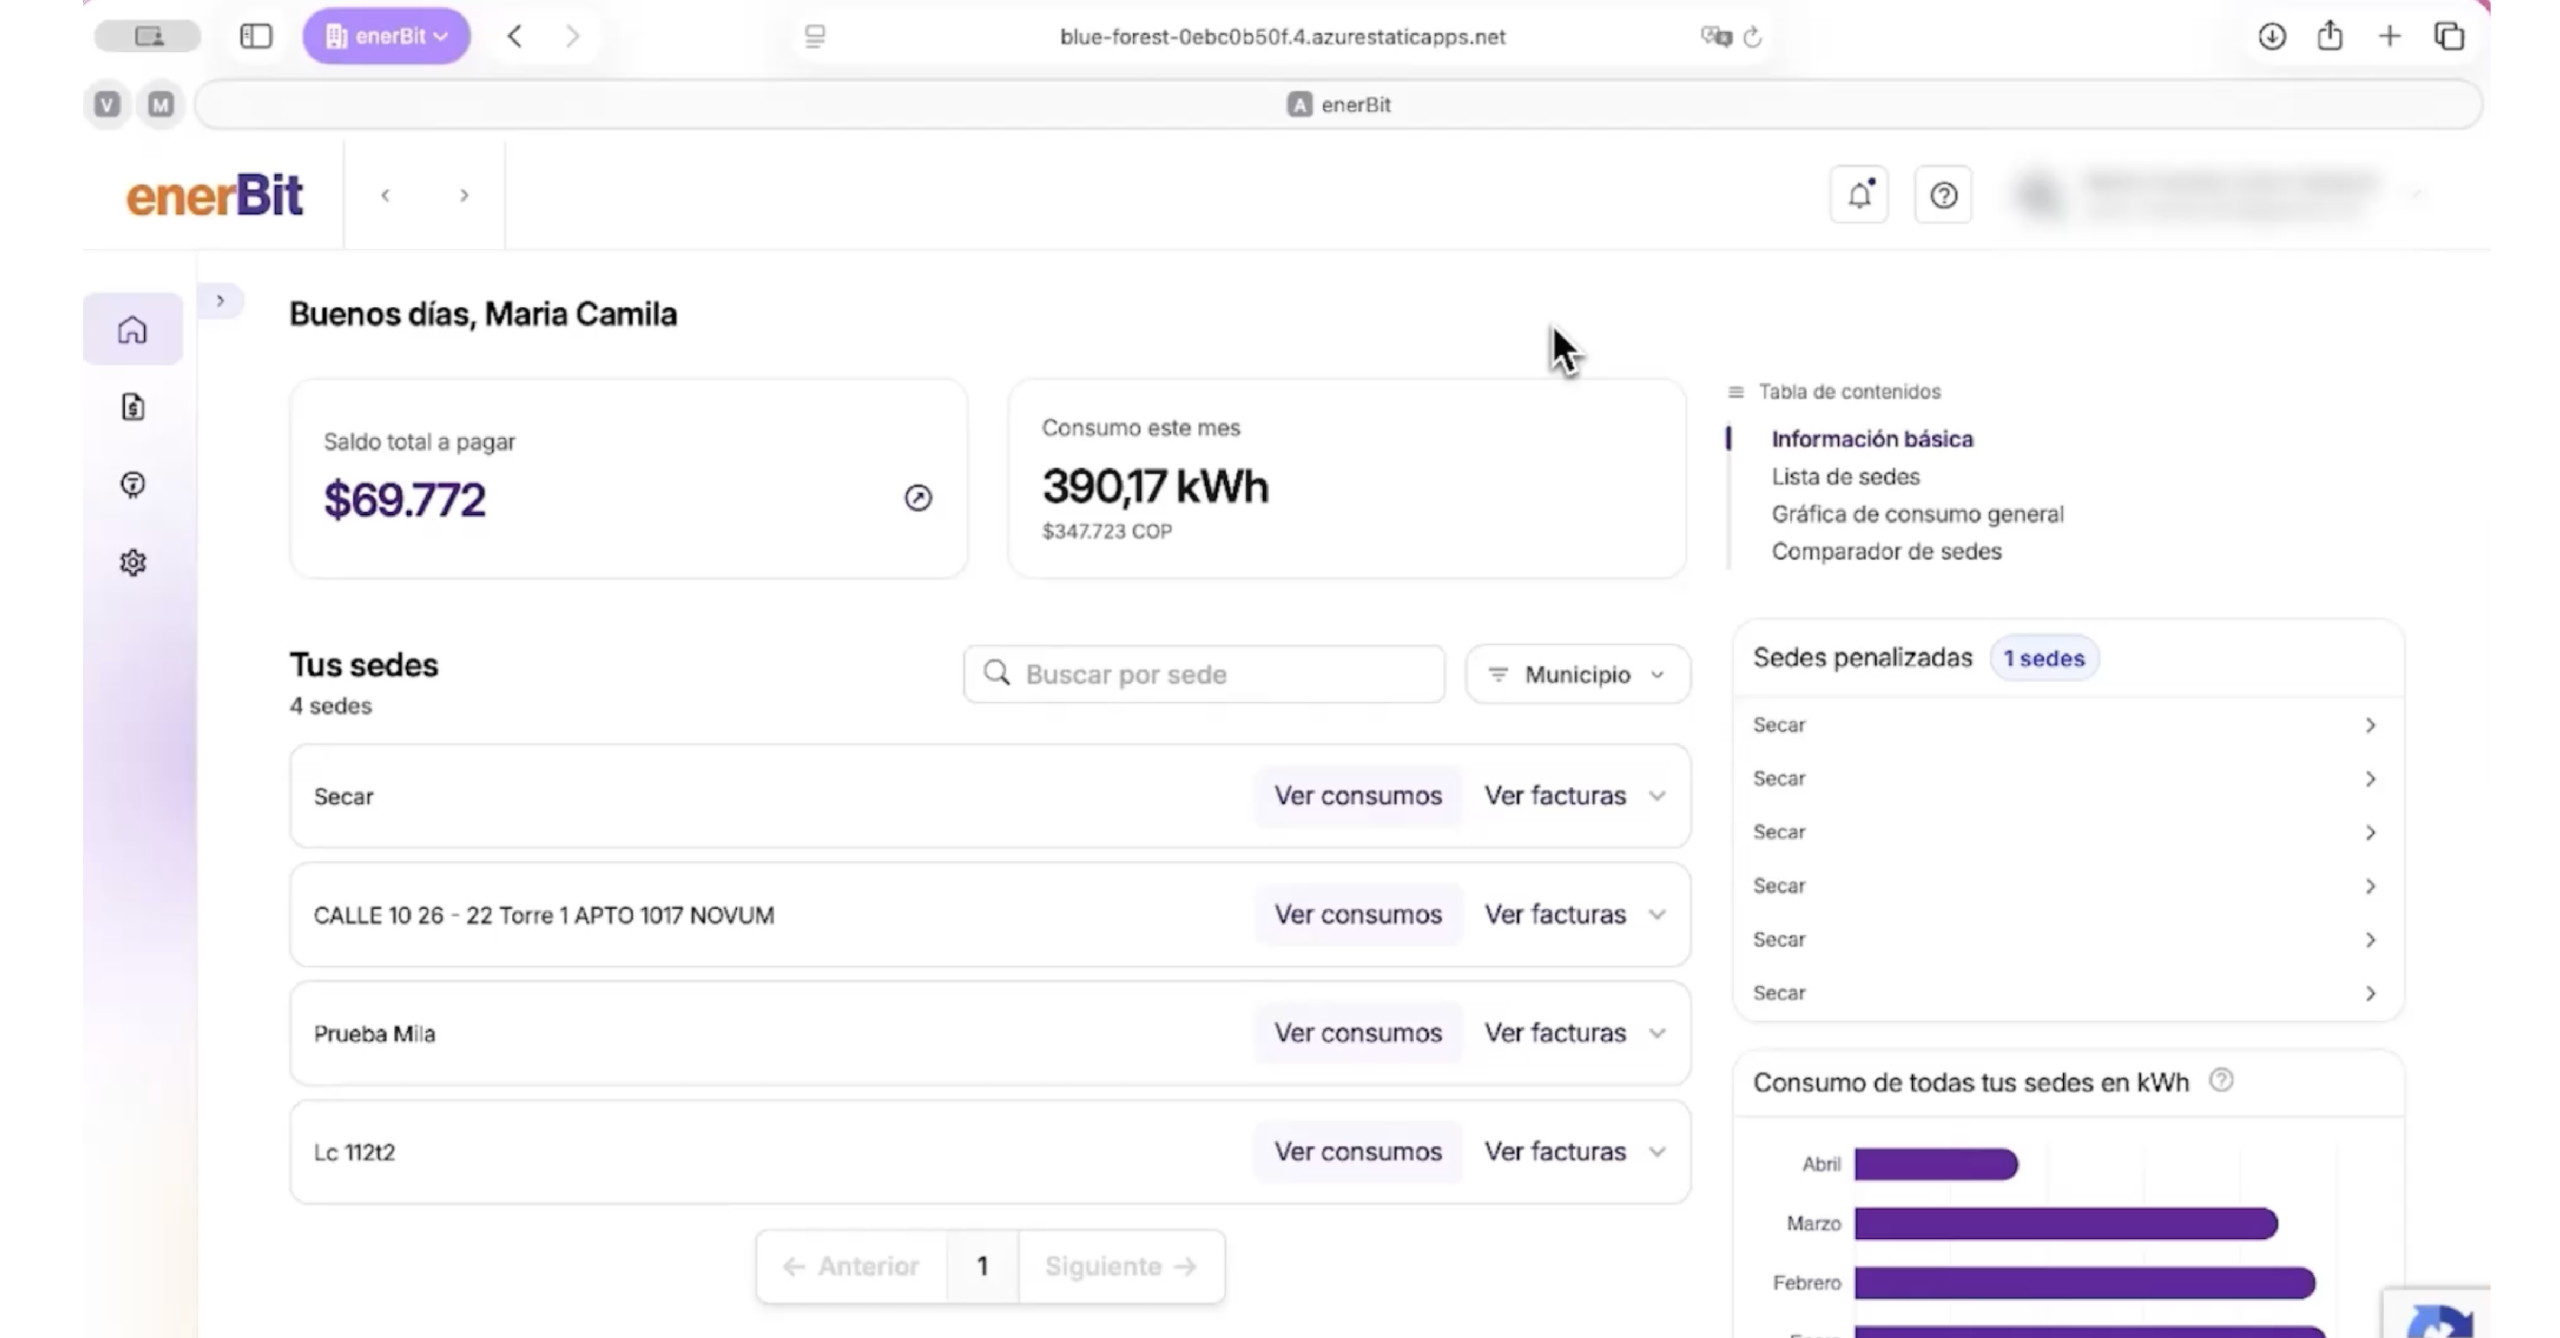Click the Abril bar in consumption chart
The image size is (2560, 1338).
coord(1936,1164)
